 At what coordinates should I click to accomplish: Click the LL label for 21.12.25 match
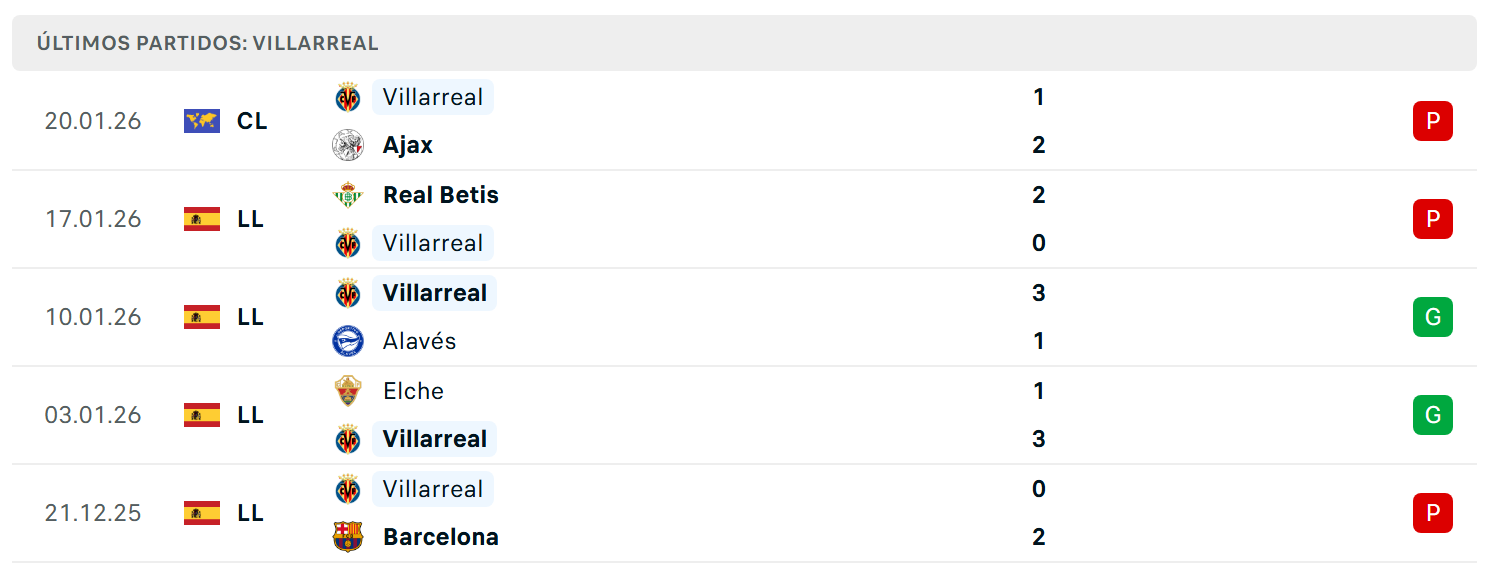tap(250, 513)
